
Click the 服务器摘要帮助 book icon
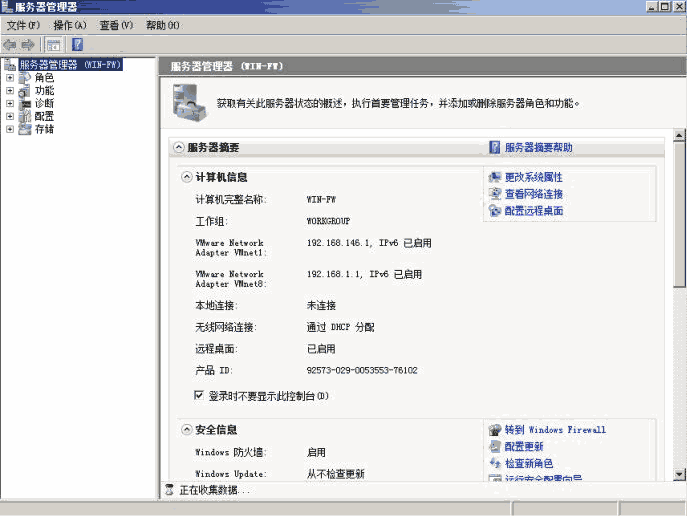[494, 148]
